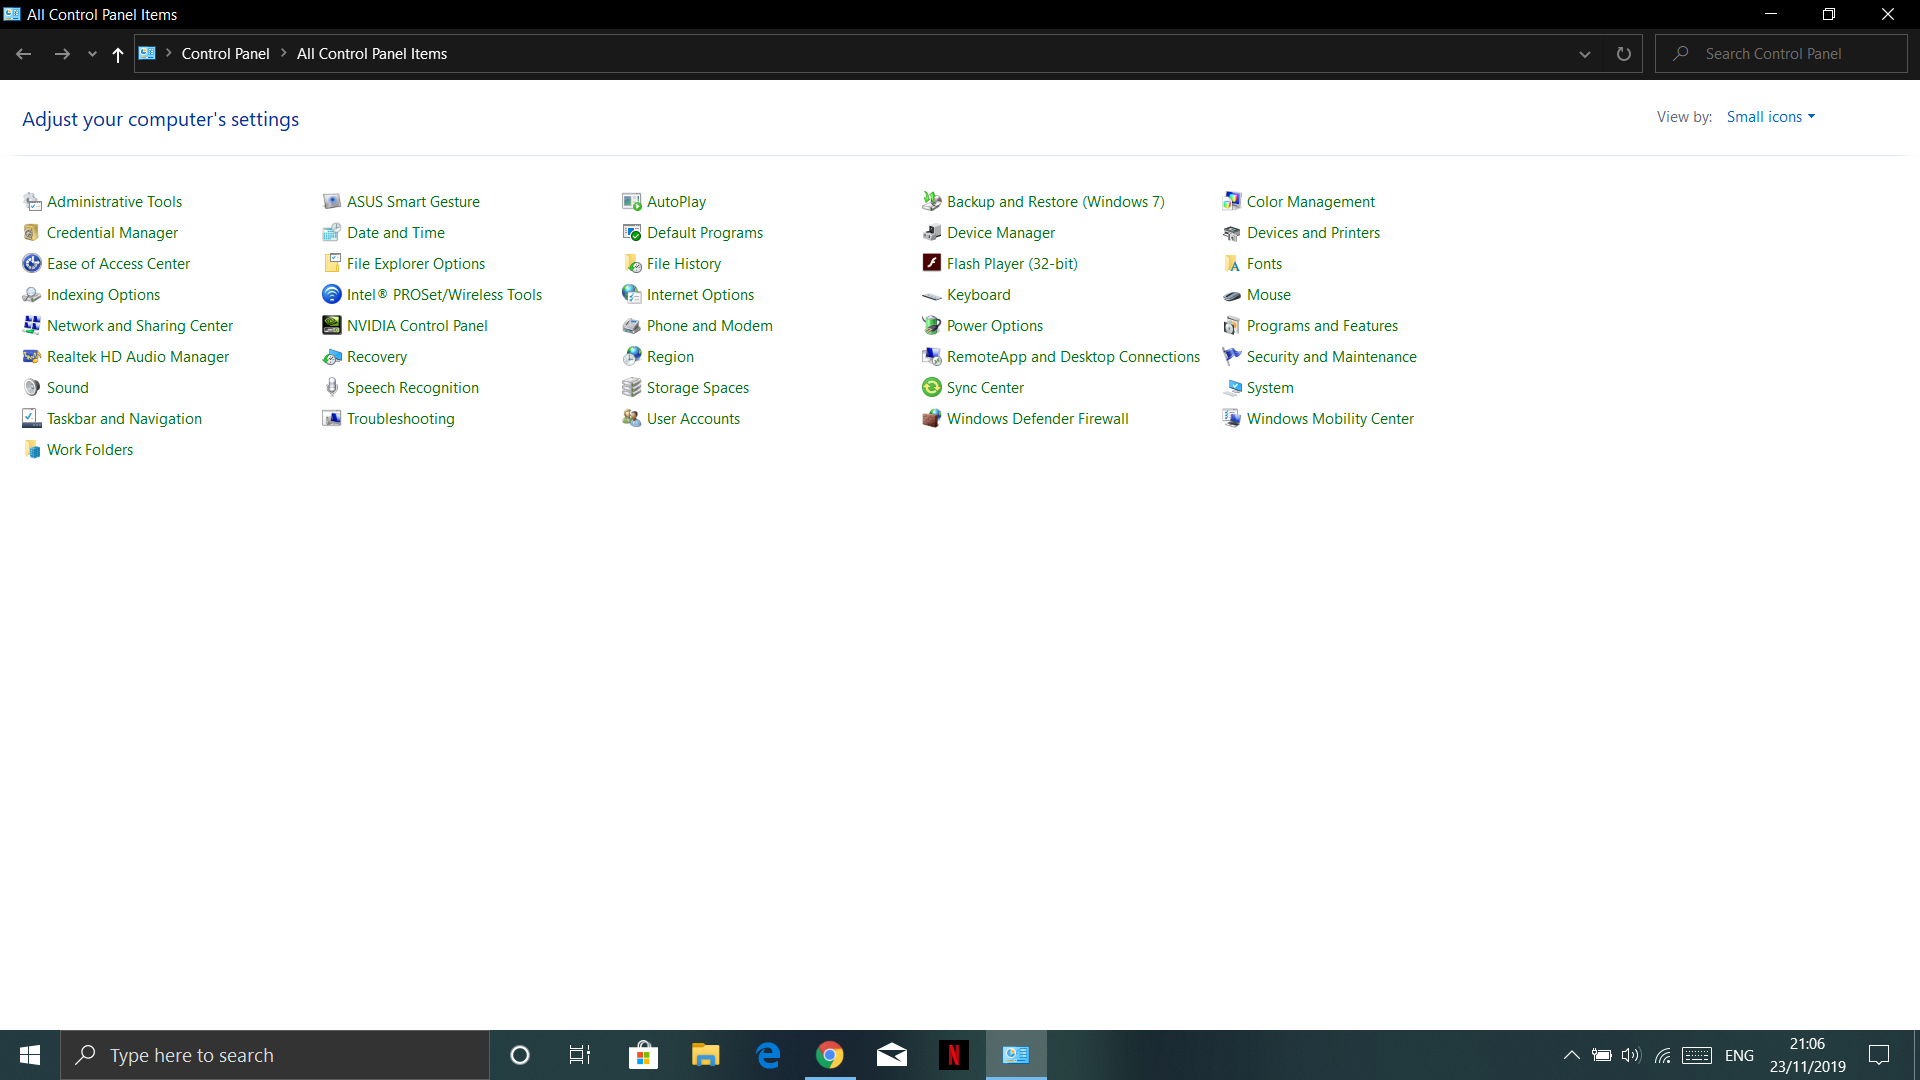This screenshot has height=1080, width=1920.
Task: Open the recent locations dropdown arrow
Action: coord(92,54)
